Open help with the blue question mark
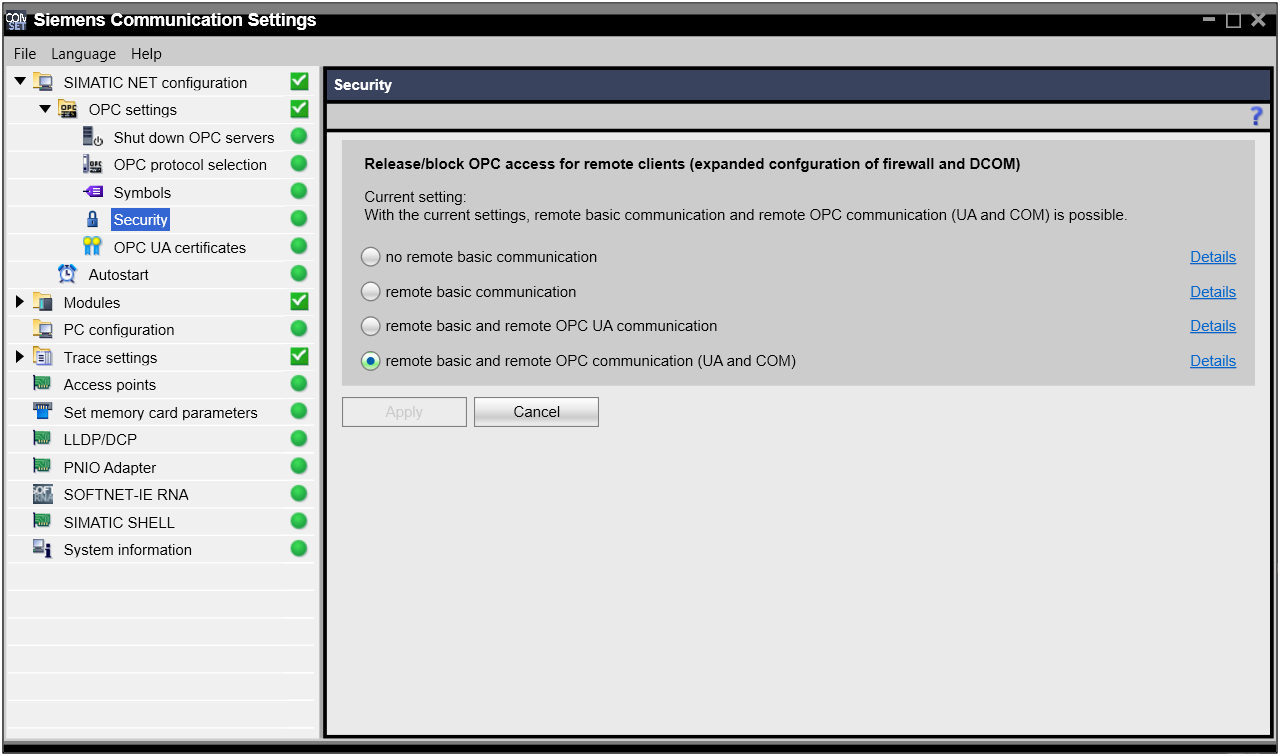This screenshot has width=1280, height=756. coord(1257,116)
